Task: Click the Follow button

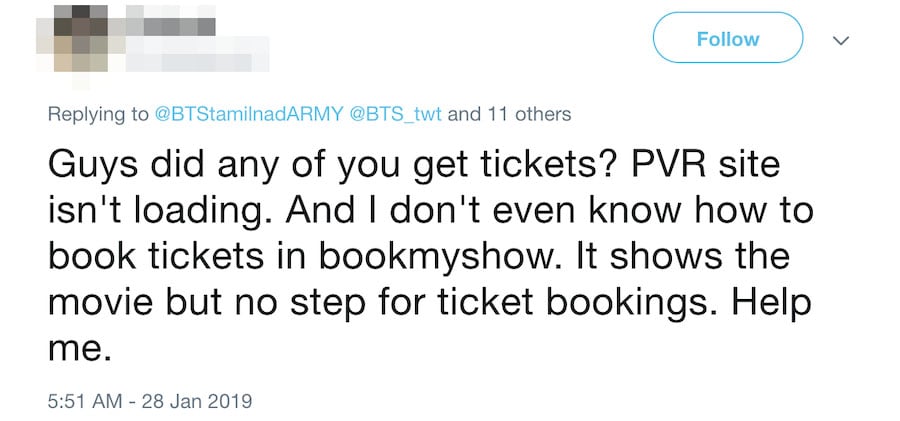Action: 727,39
